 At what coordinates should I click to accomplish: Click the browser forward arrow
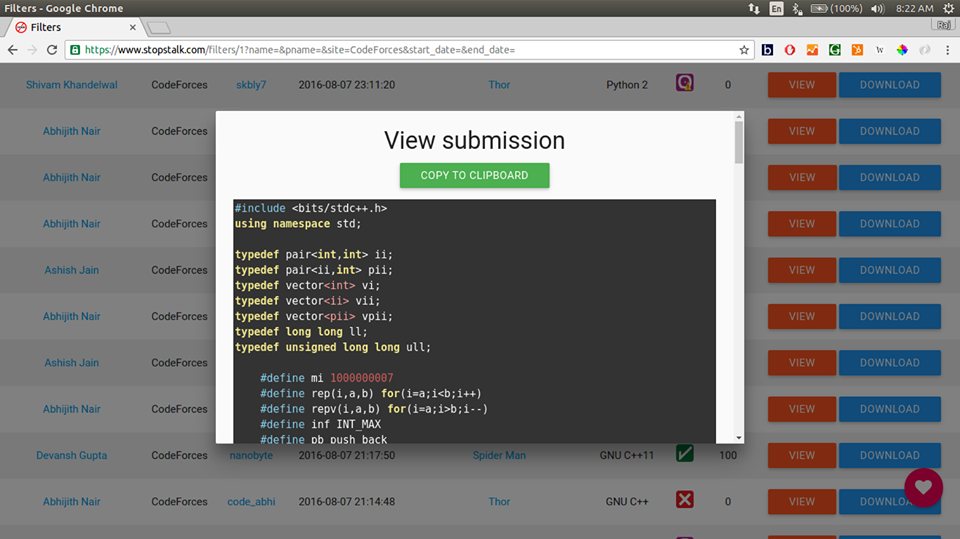tap(32, 50)
